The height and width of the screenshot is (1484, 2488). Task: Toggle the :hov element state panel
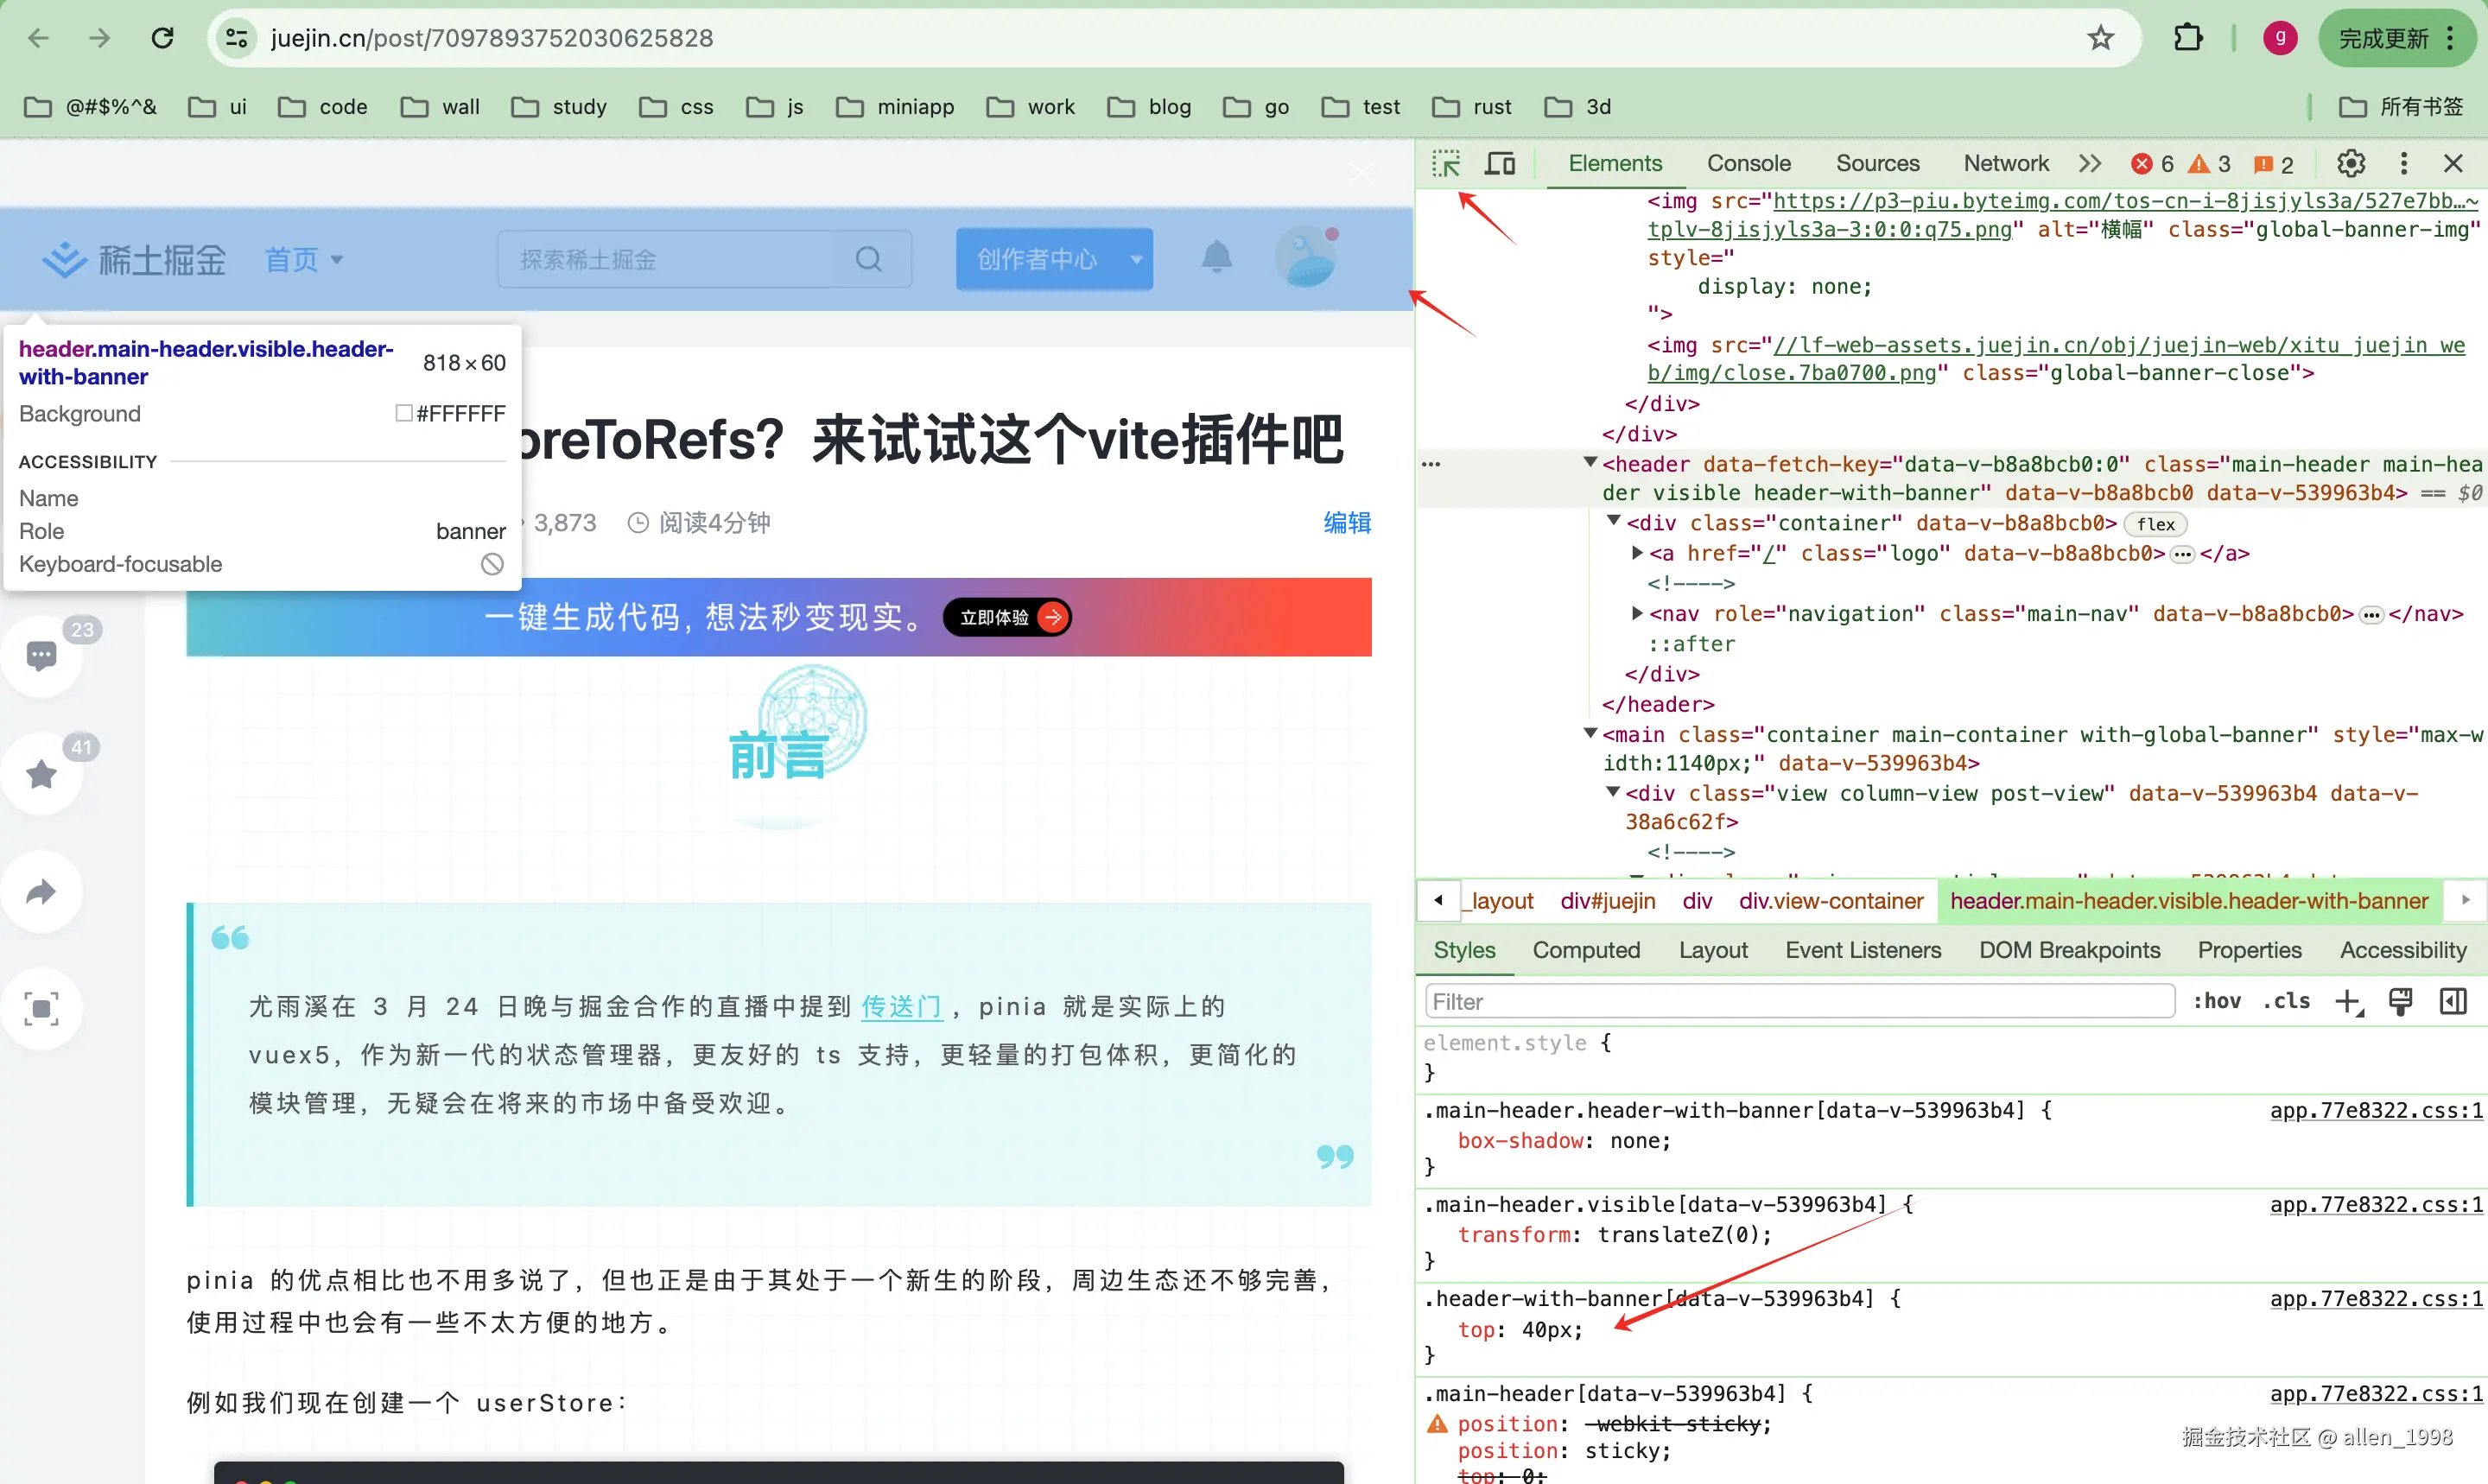coord(2216,1001)
